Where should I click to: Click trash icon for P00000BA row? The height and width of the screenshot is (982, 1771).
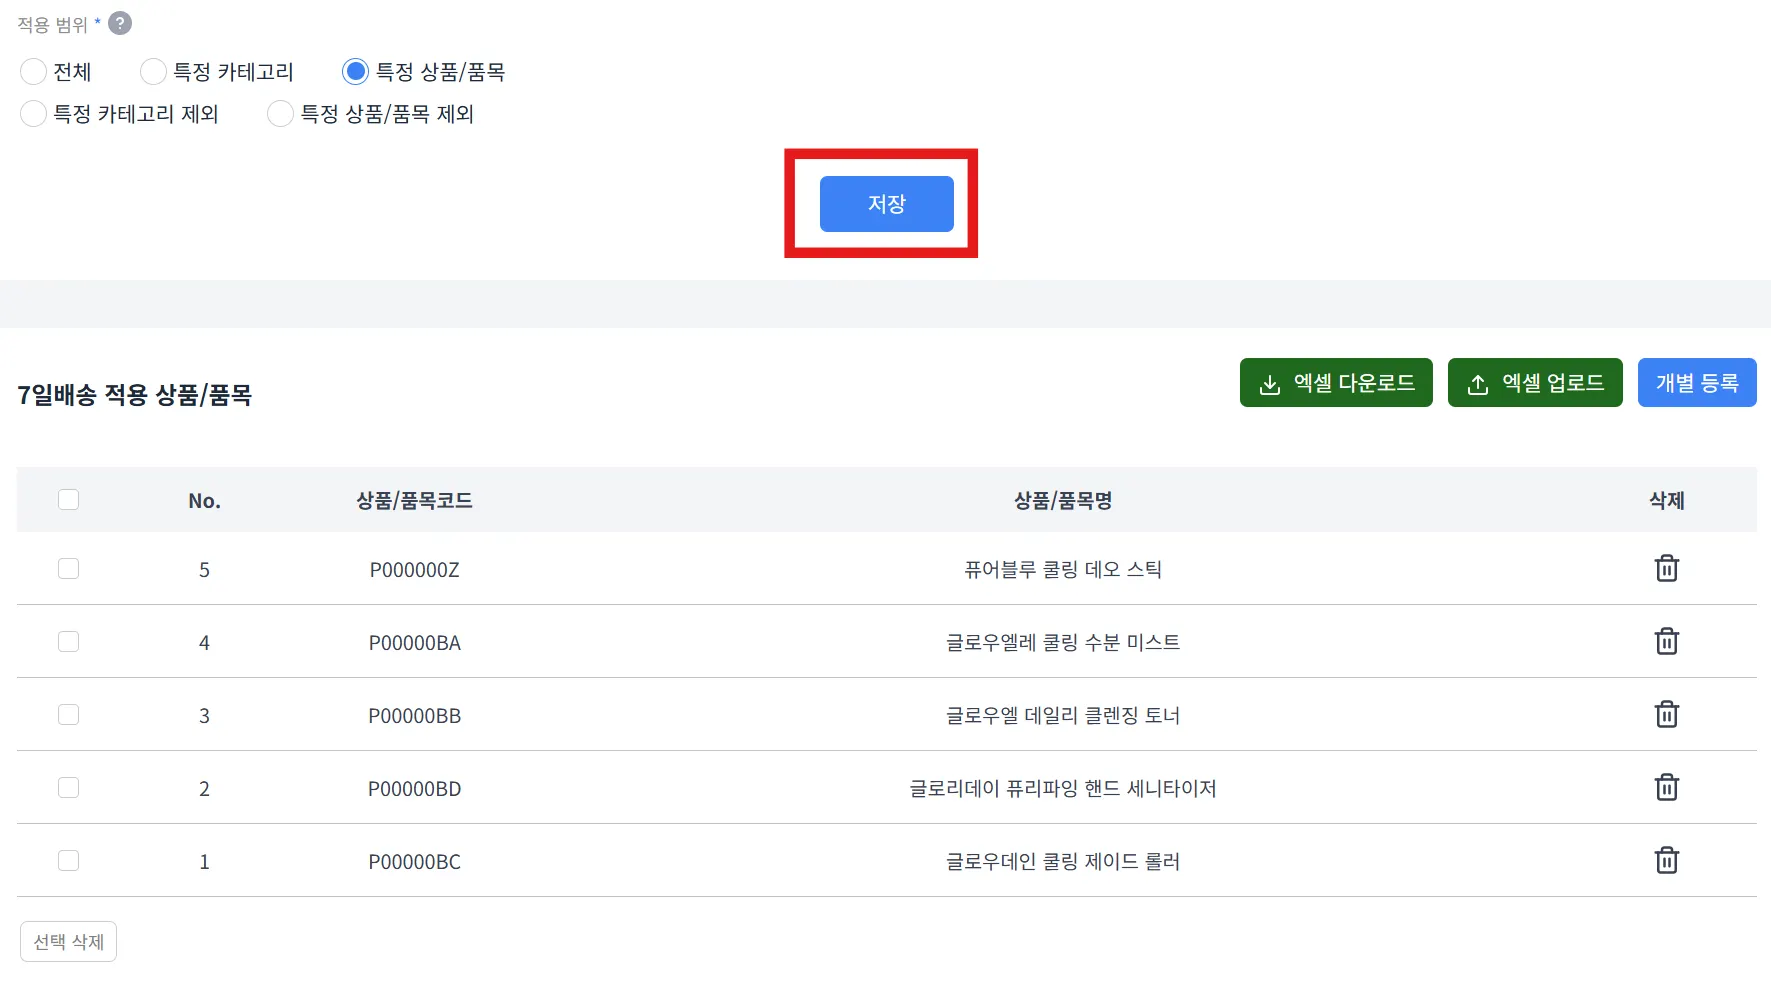(x=1666, y=641)
